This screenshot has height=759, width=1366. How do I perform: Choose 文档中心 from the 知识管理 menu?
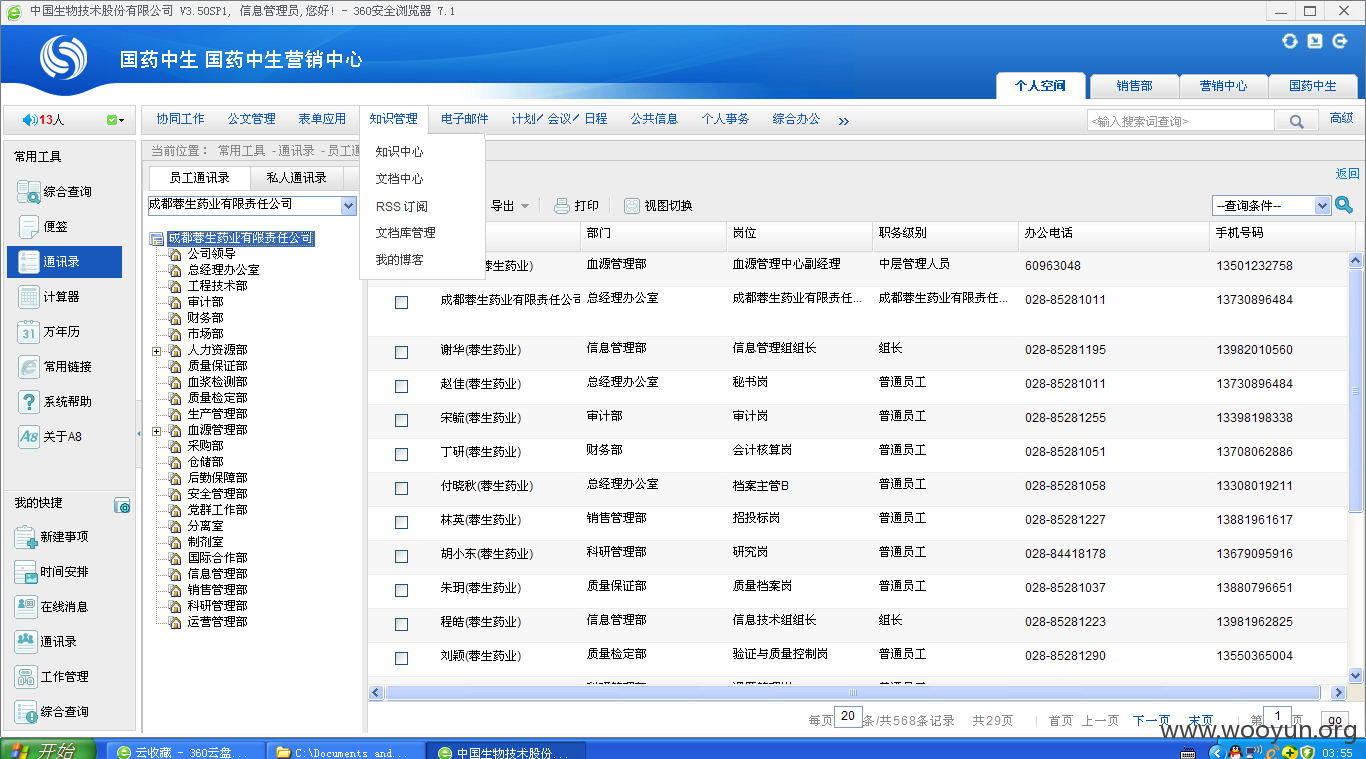click(x=399, y=179)
